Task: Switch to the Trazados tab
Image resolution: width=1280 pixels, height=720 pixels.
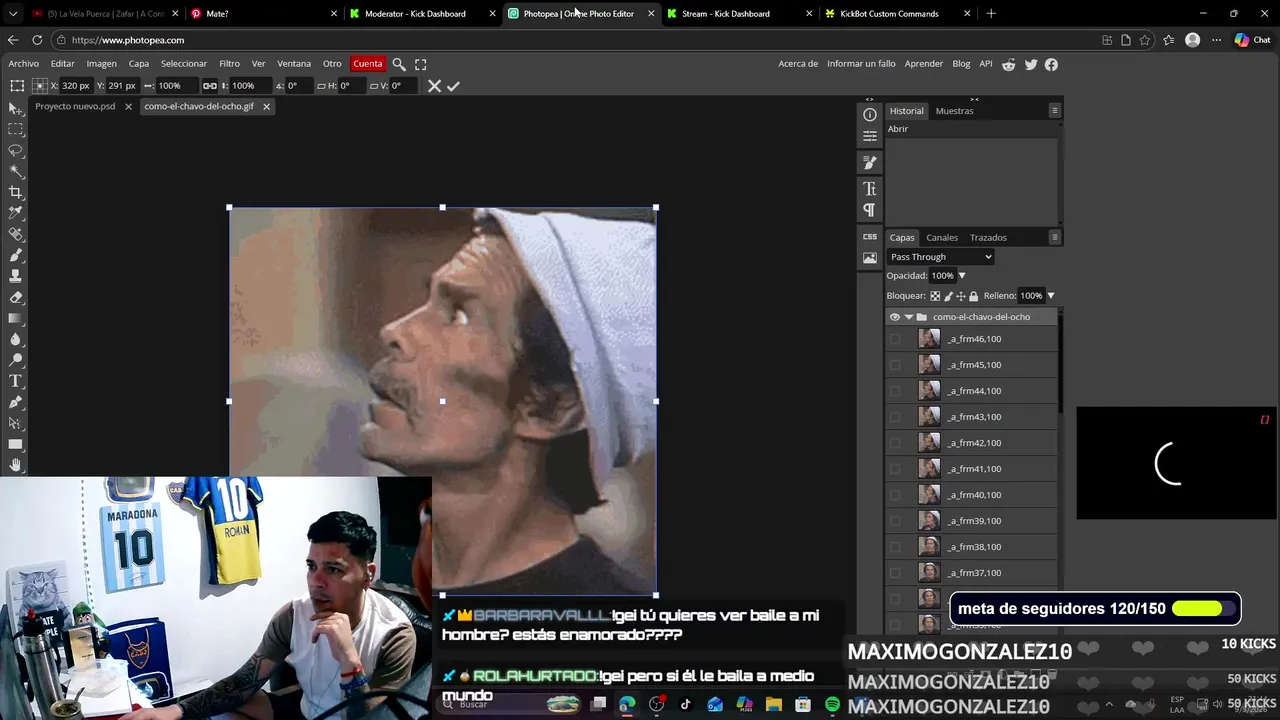Action: pyautogui.click(x=988, y=237)
